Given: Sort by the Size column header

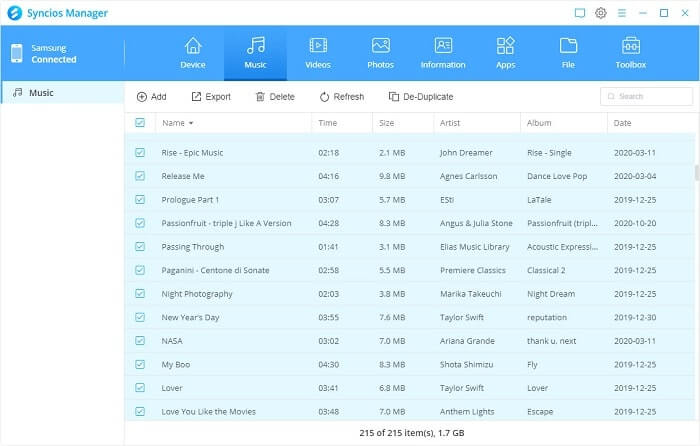Looking at the screenshot, I should click(387, 123).
